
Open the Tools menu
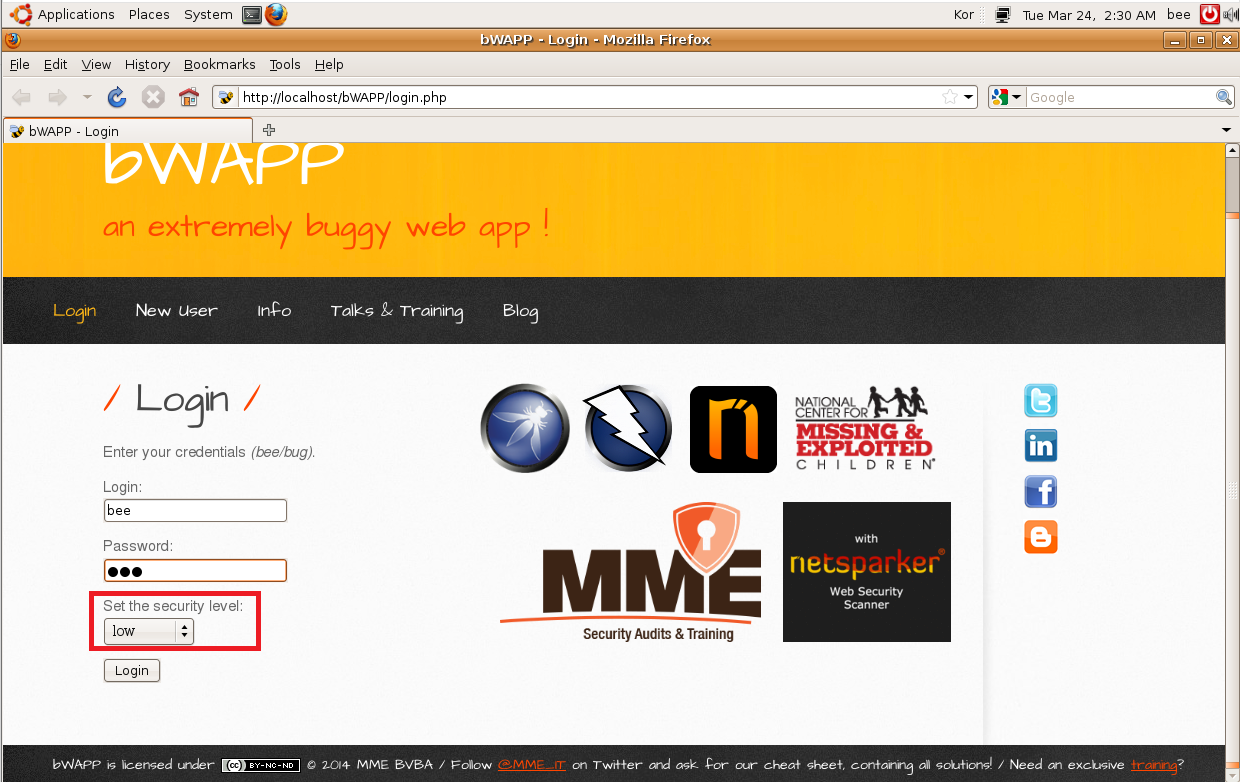[x=284, y=64]
